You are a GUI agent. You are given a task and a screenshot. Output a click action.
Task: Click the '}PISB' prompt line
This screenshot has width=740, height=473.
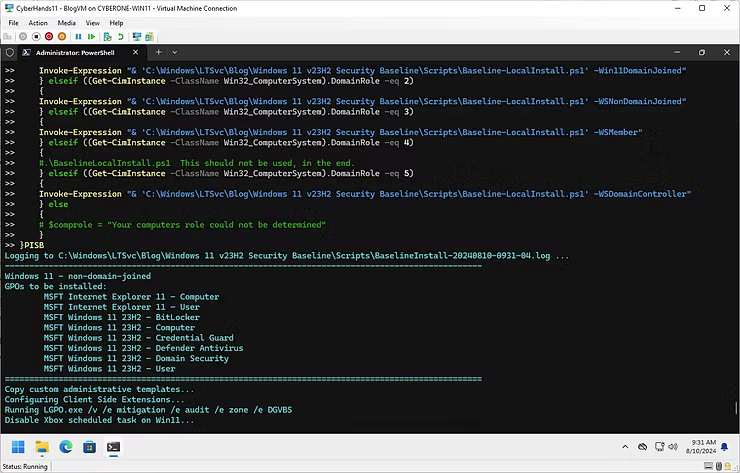coord(25,245)
